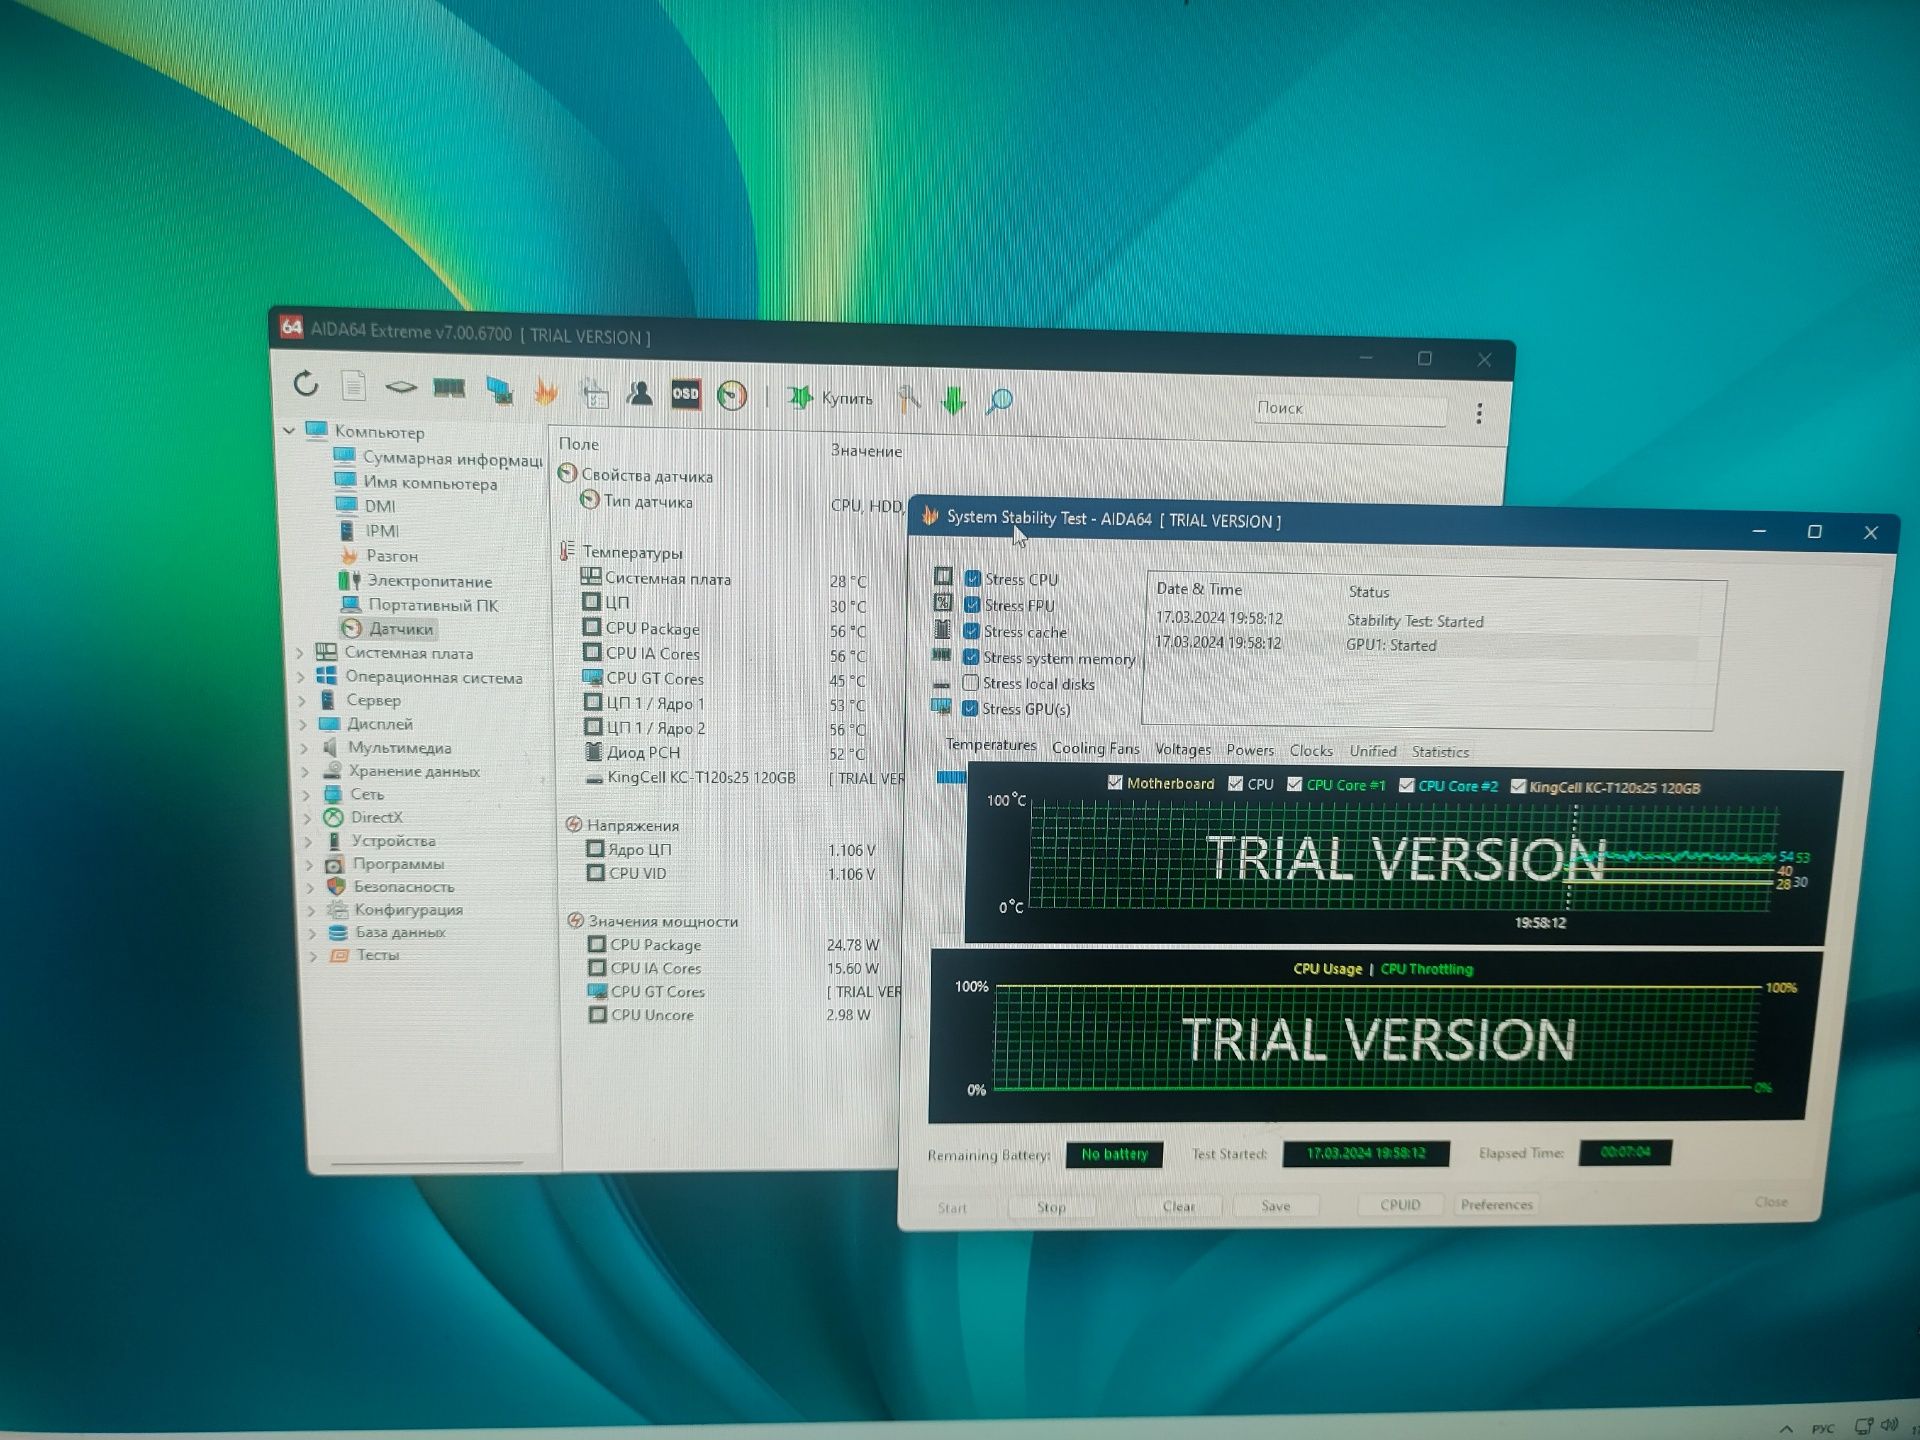
Task: Toggle Stress CPU checkbox
Action: pyautogui.click(x=972, y=578)
